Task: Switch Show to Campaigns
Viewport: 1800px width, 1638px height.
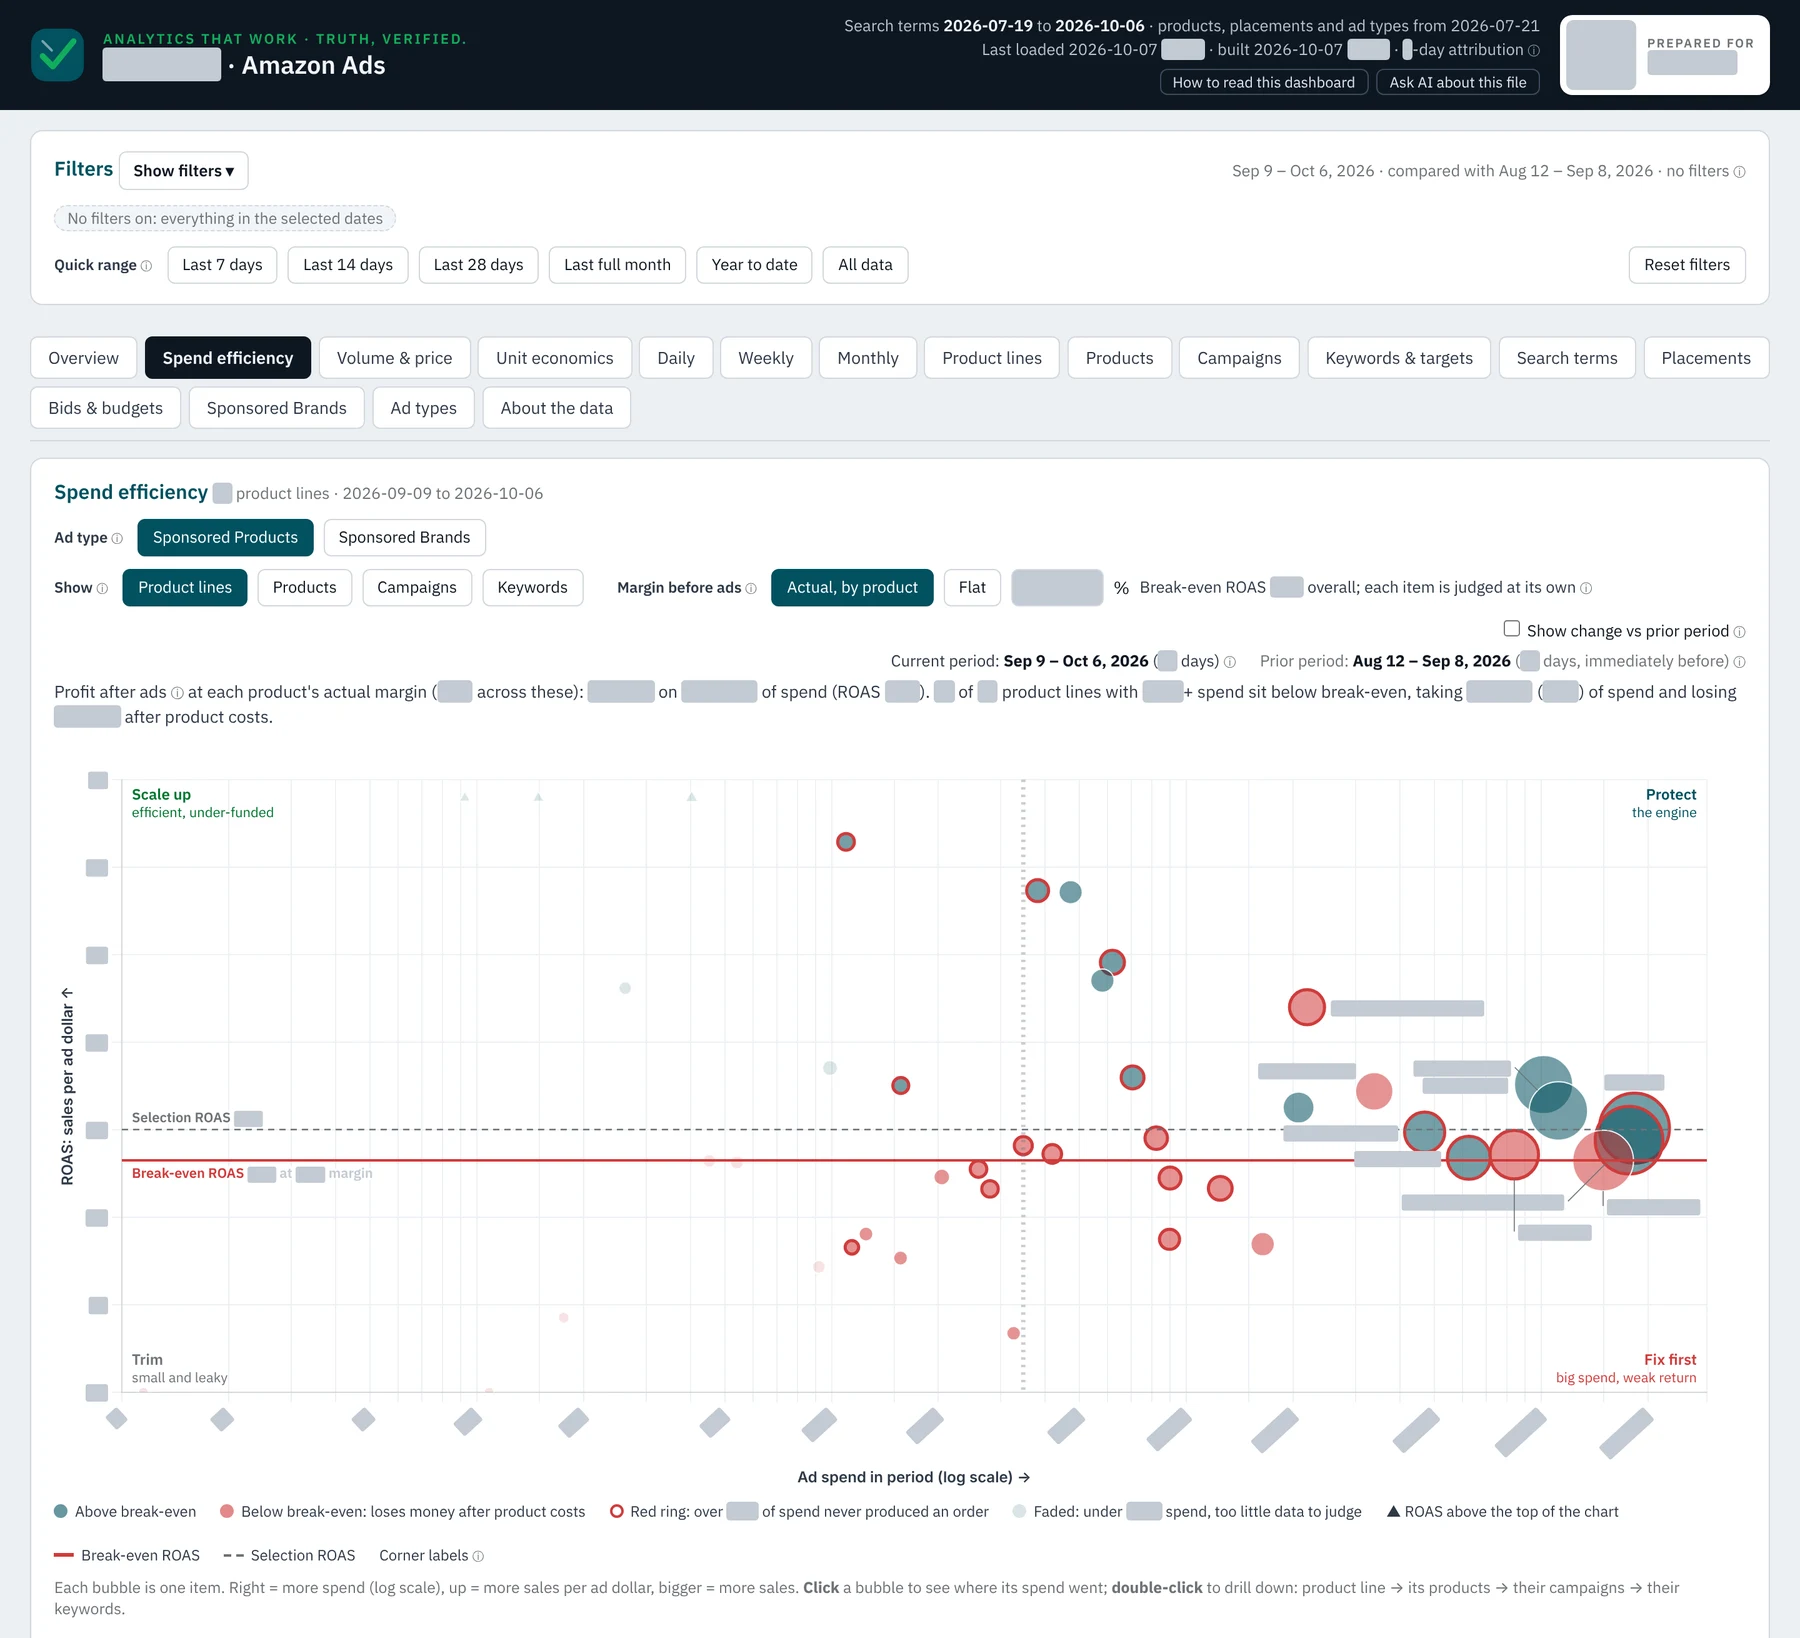Action: click(416, 587)
